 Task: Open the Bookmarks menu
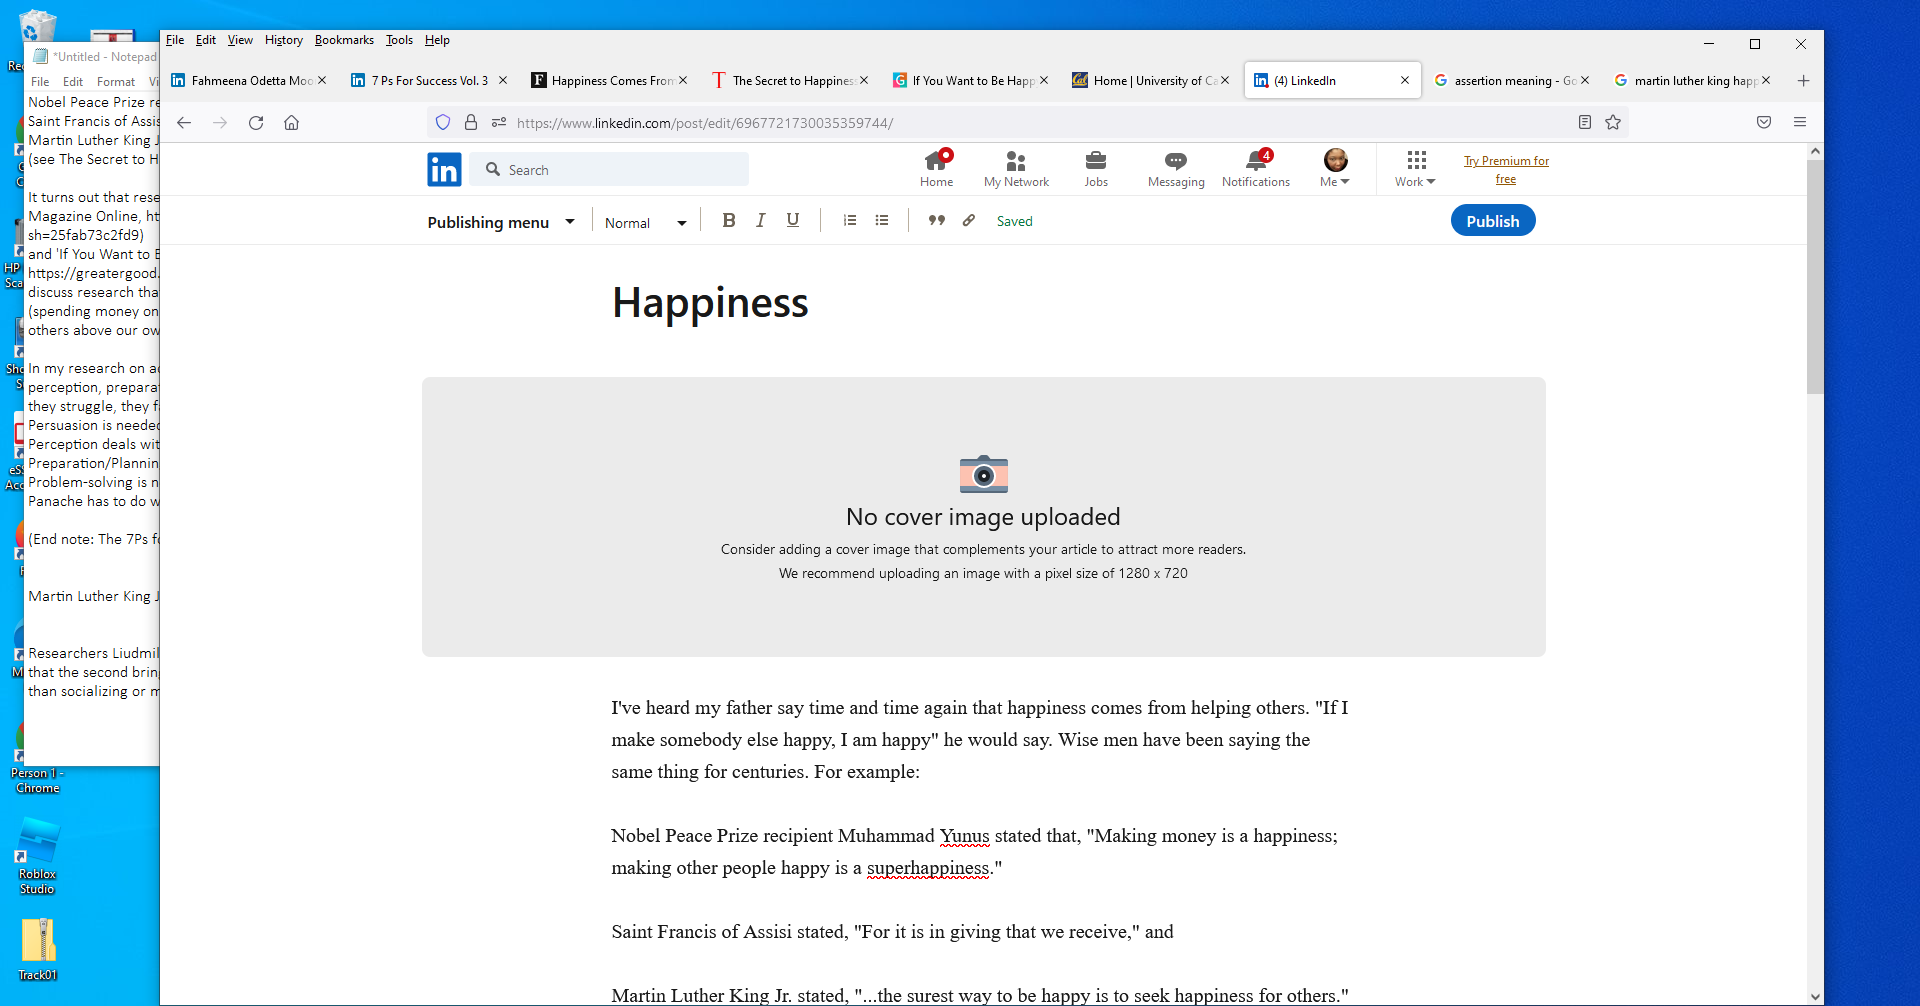tap(344, 40)
